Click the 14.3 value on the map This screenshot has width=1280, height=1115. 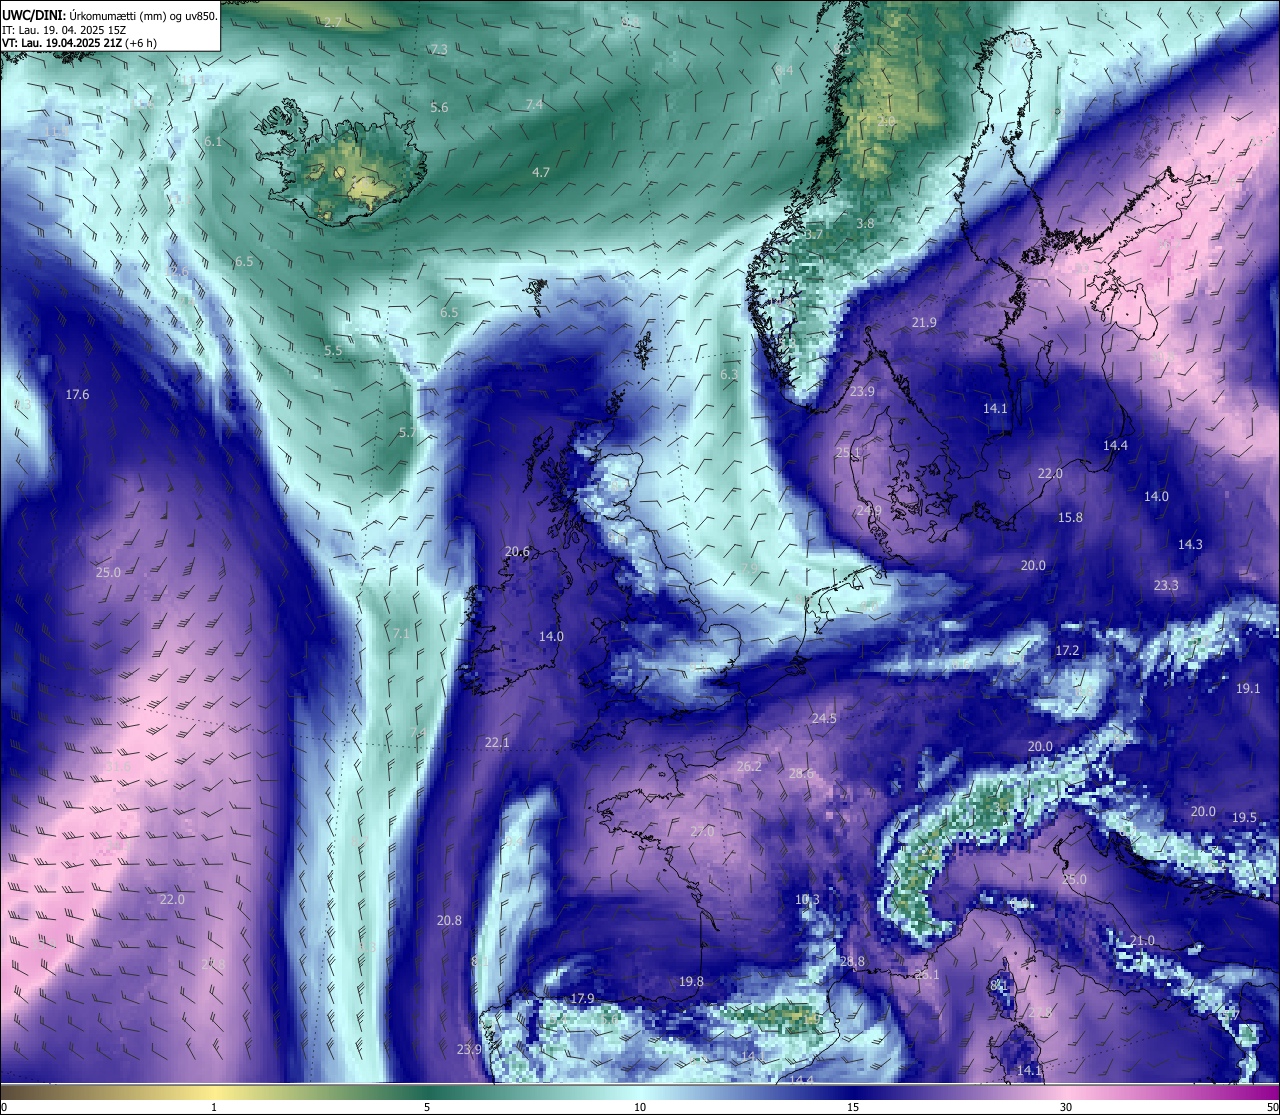[1190, 545]
